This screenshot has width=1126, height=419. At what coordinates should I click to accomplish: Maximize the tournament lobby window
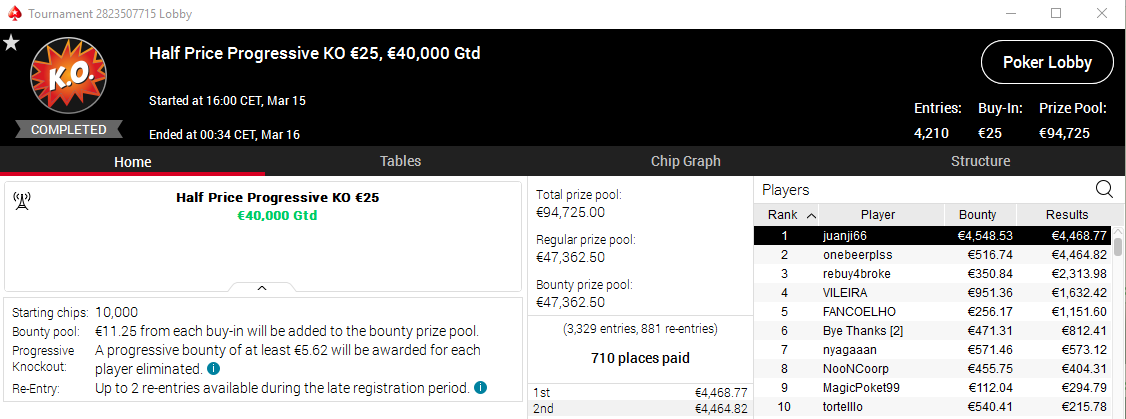(1056, 14)
